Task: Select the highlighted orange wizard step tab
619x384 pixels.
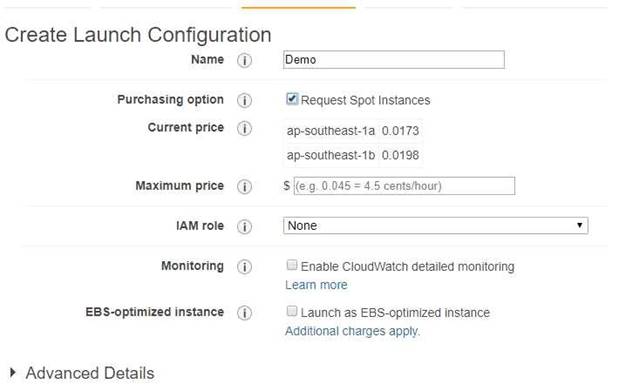Action: pos(298,7)
